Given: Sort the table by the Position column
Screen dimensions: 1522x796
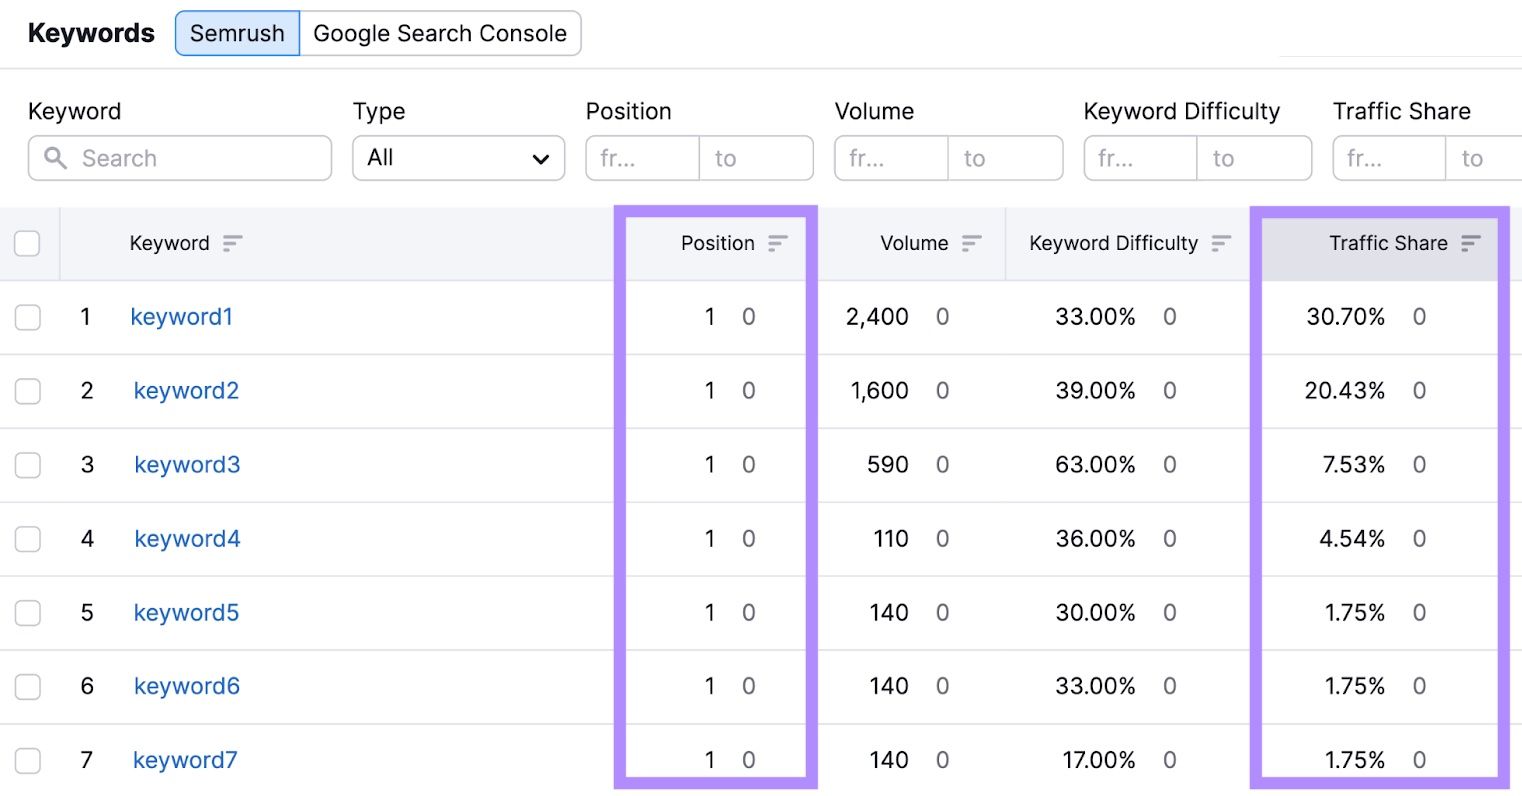Looking at the screenshot, I should 776,243.
